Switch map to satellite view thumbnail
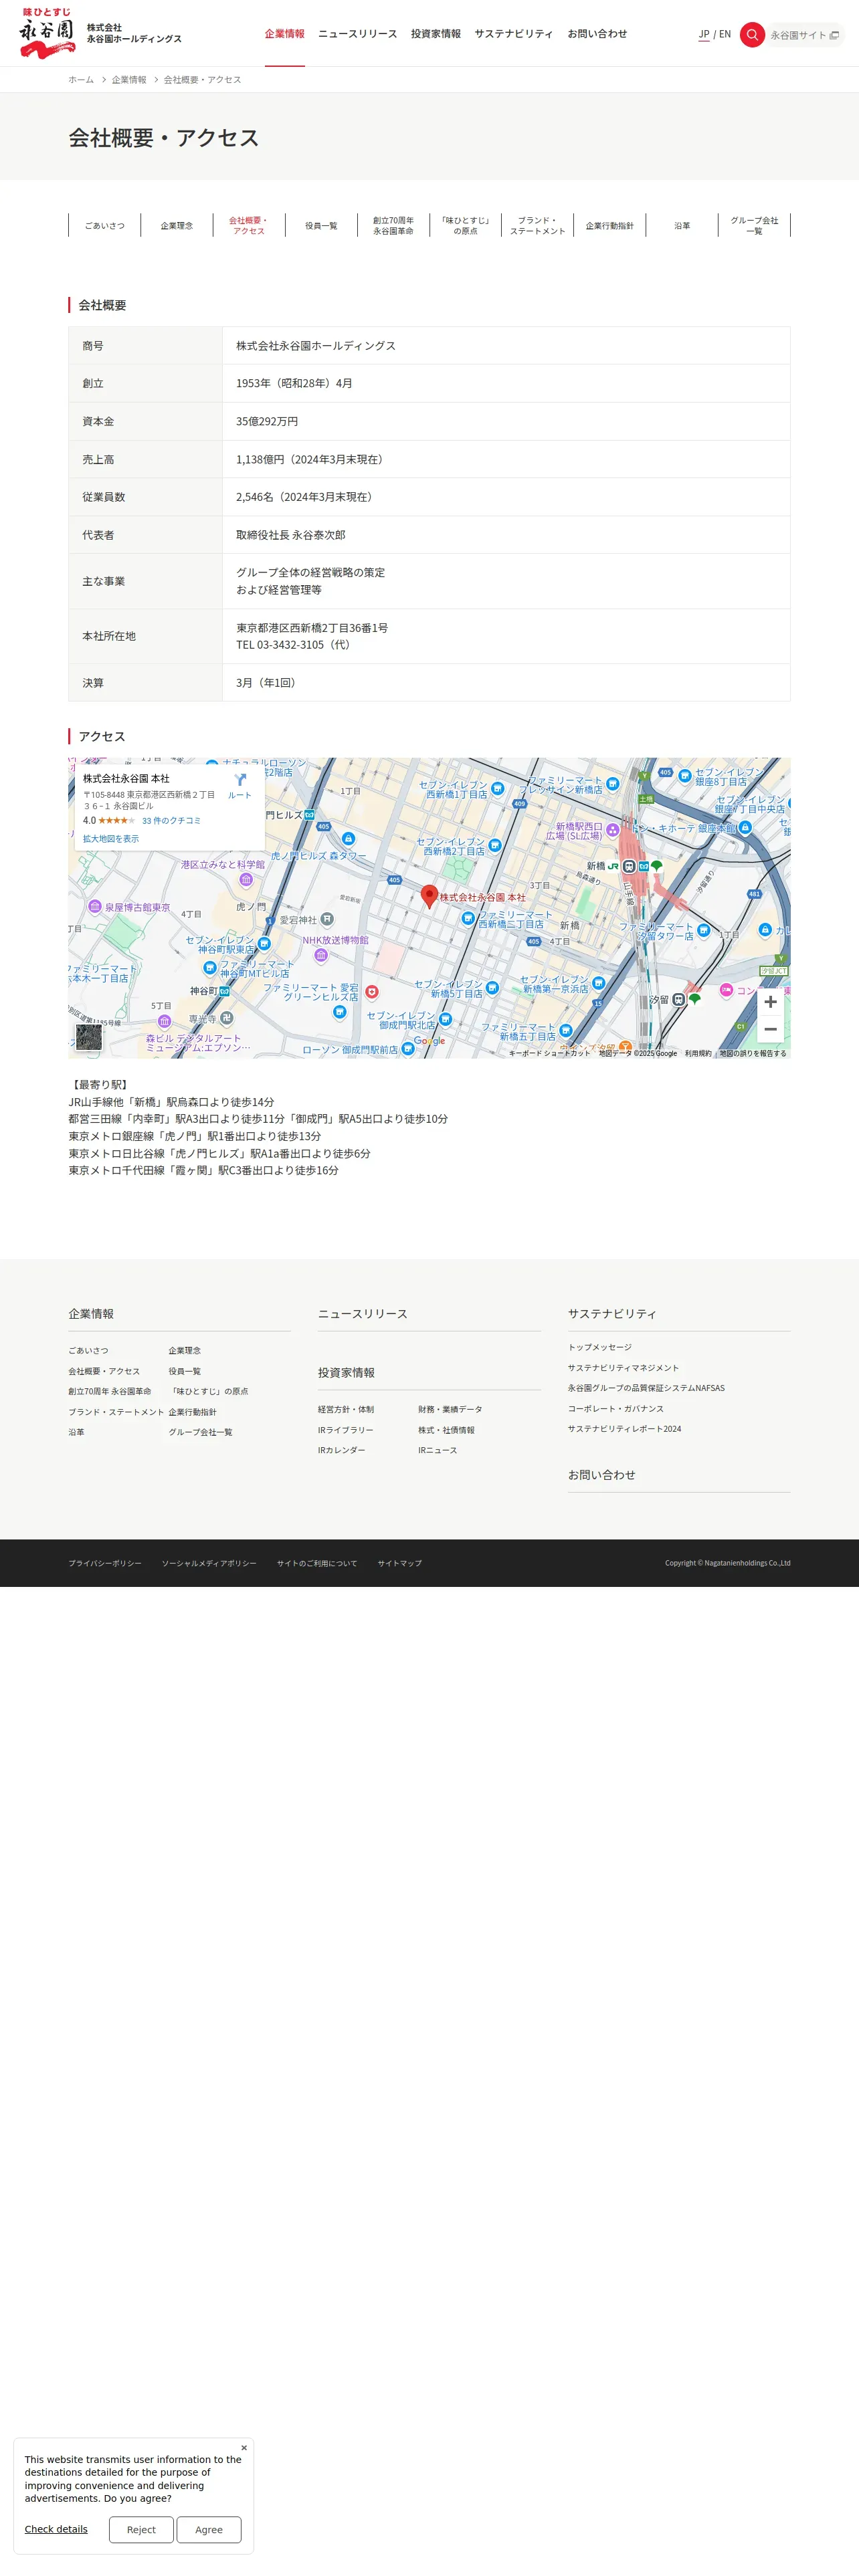The image size is (859, 2576). point(89,1037)
